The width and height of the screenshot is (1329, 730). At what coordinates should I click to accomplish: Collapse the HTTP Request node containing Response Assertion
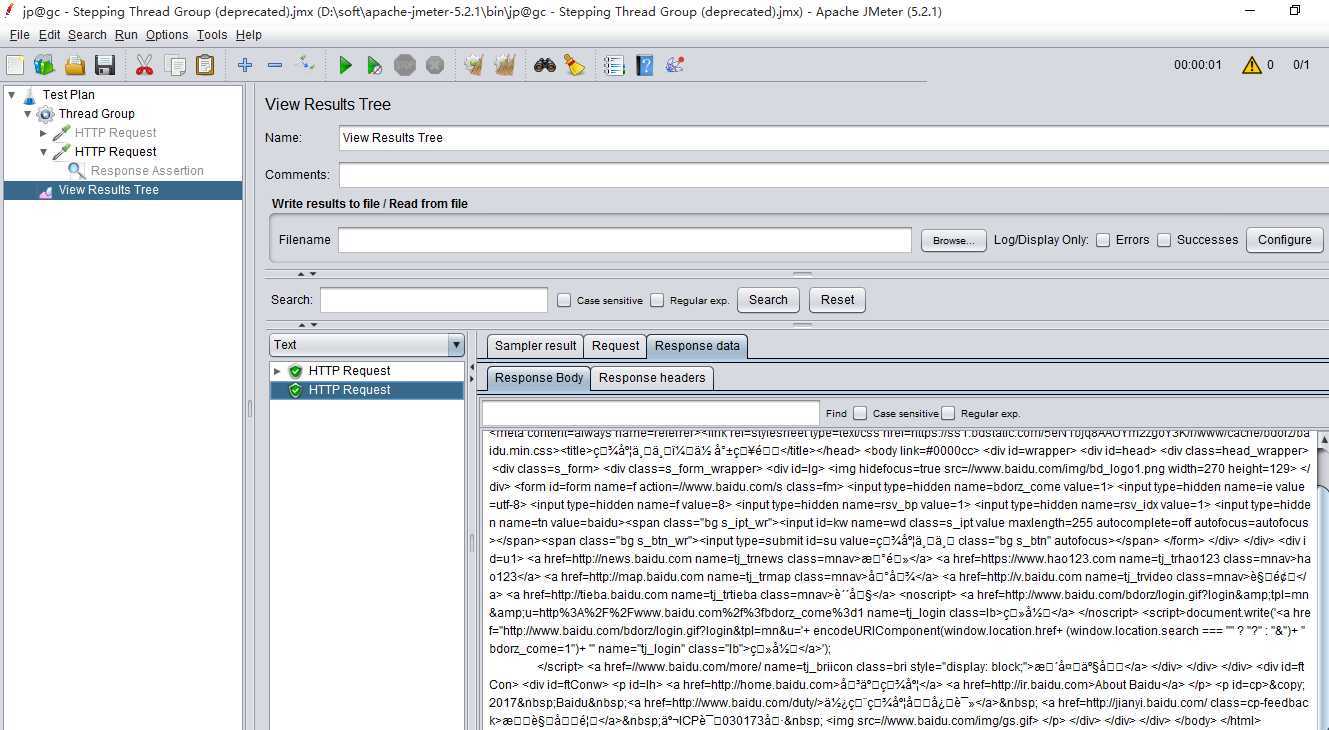click(44, 152)
